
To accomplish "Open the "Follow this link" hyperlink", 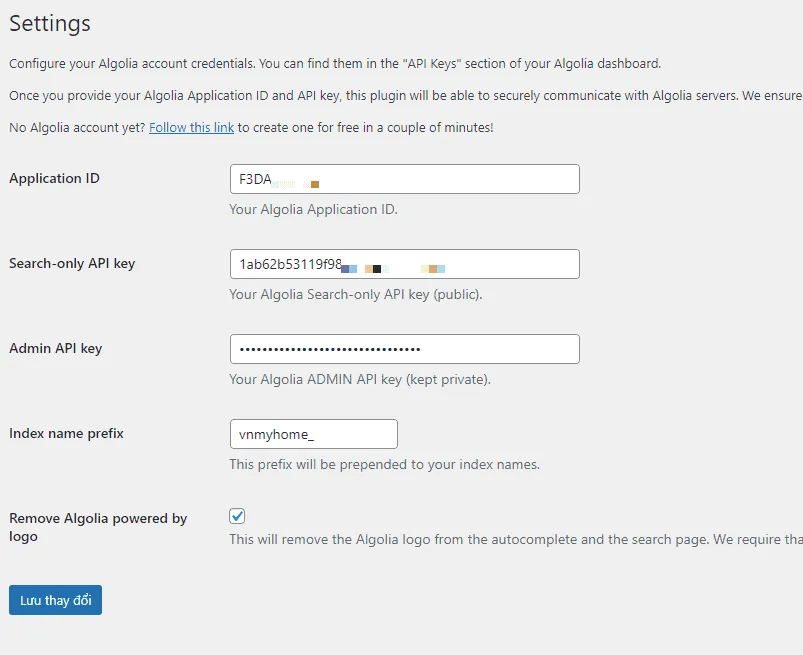I will 191,128.
